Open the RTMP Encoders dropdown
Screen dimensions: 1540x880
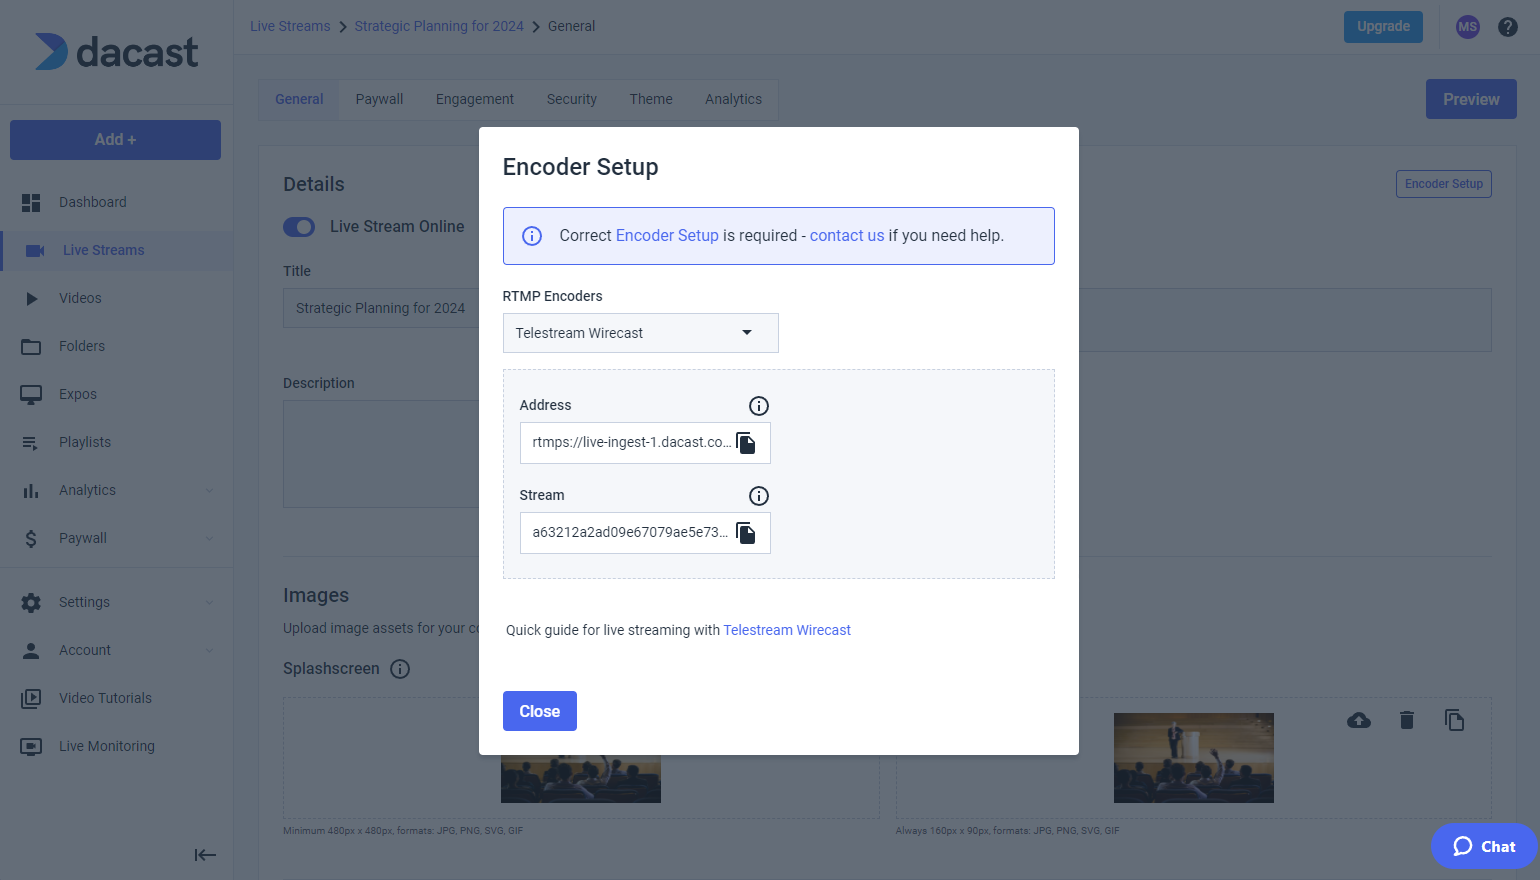coord(640,333)
